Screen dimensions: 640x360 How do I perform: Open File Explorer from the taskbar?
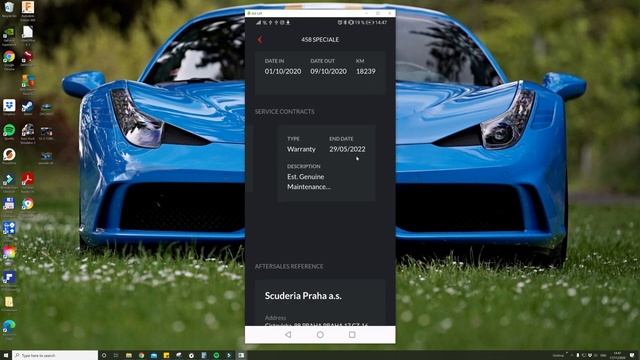[129, 356]
